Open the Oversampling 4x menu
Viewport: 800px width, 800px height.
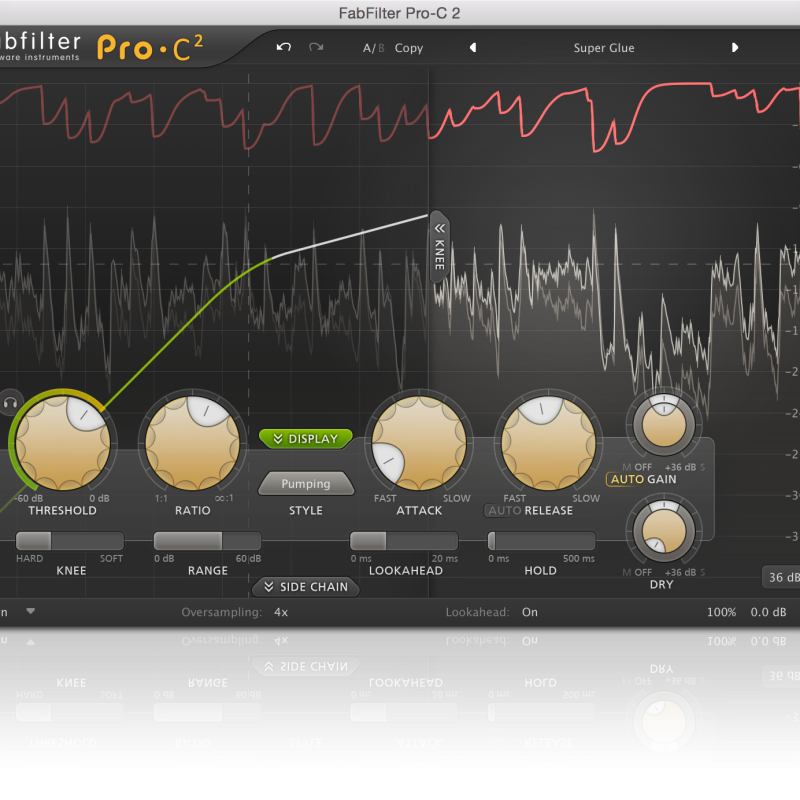pyautogui.click(x=281, y=612)
